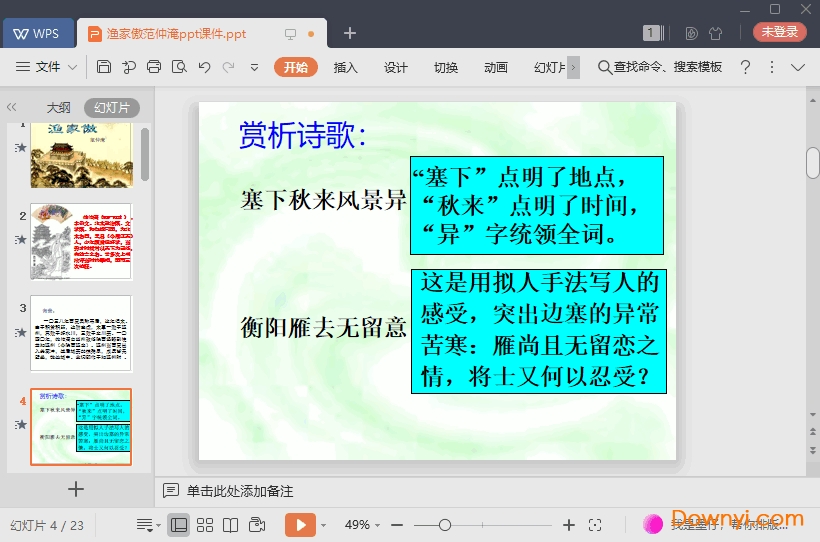Select slide 4 thumbnail 赏析诗歌
This screenshot has width=820, height=542.
click(x=81, y=426)
